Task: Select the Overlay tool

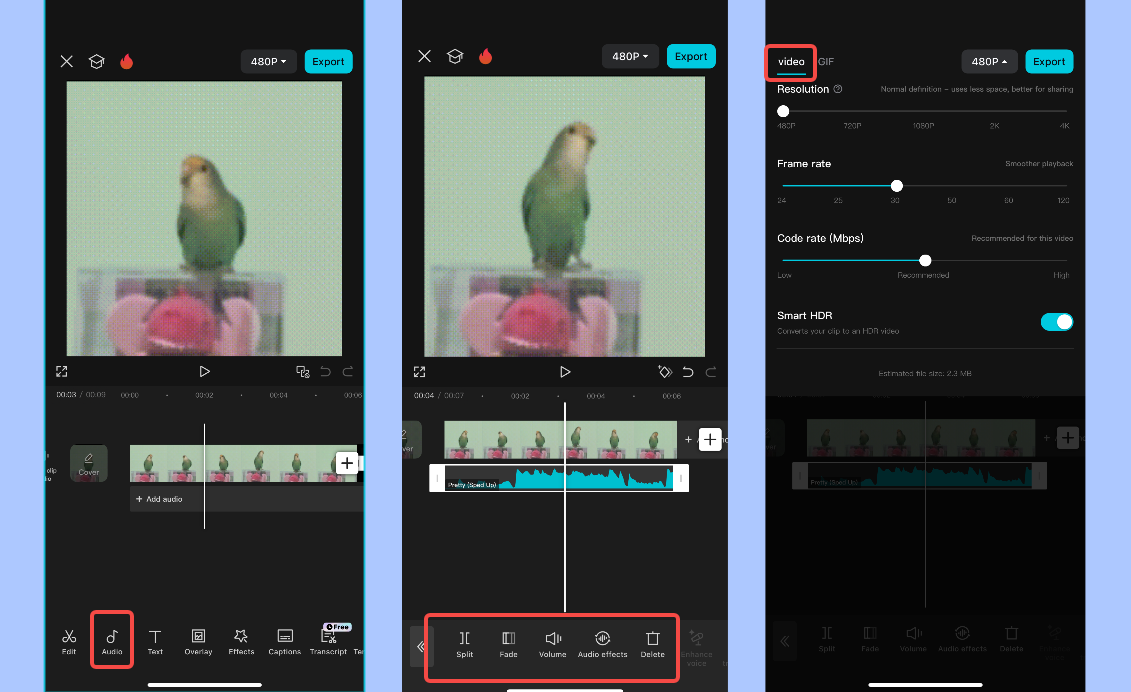Action: 198,641
